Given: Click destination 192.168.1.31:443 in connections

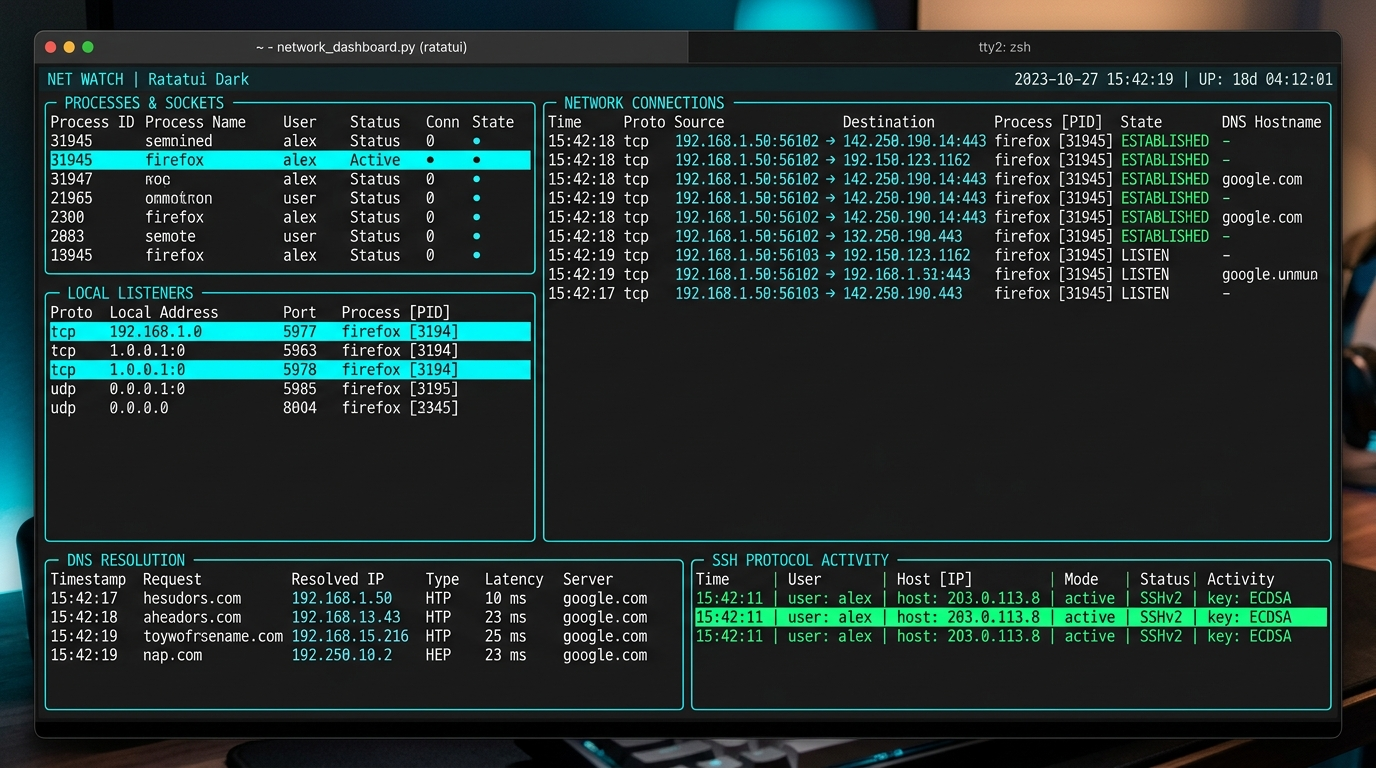Looking at the screenshot, I should click(x=907, y=274).
